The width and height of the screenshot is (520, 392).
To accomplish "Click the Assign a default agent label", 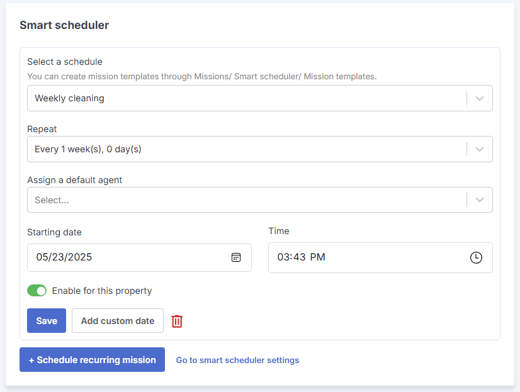I will click(x=74, y=180).
